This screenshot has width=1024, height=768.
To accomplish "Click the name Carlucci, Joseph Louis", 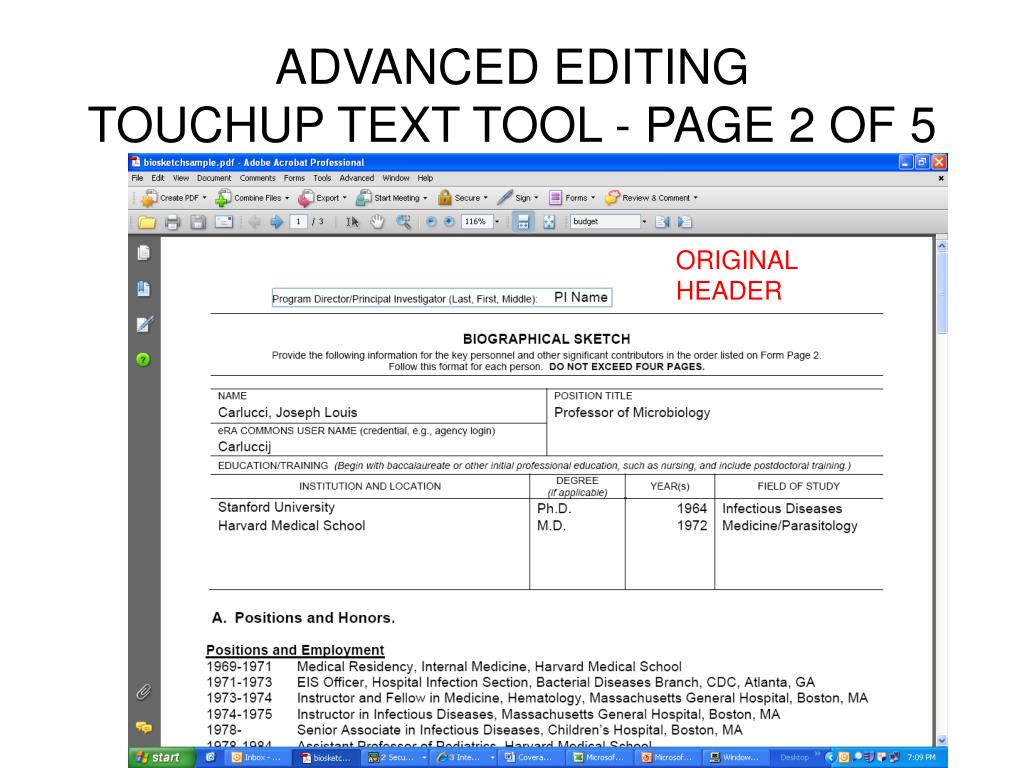I will coord(287,413).
